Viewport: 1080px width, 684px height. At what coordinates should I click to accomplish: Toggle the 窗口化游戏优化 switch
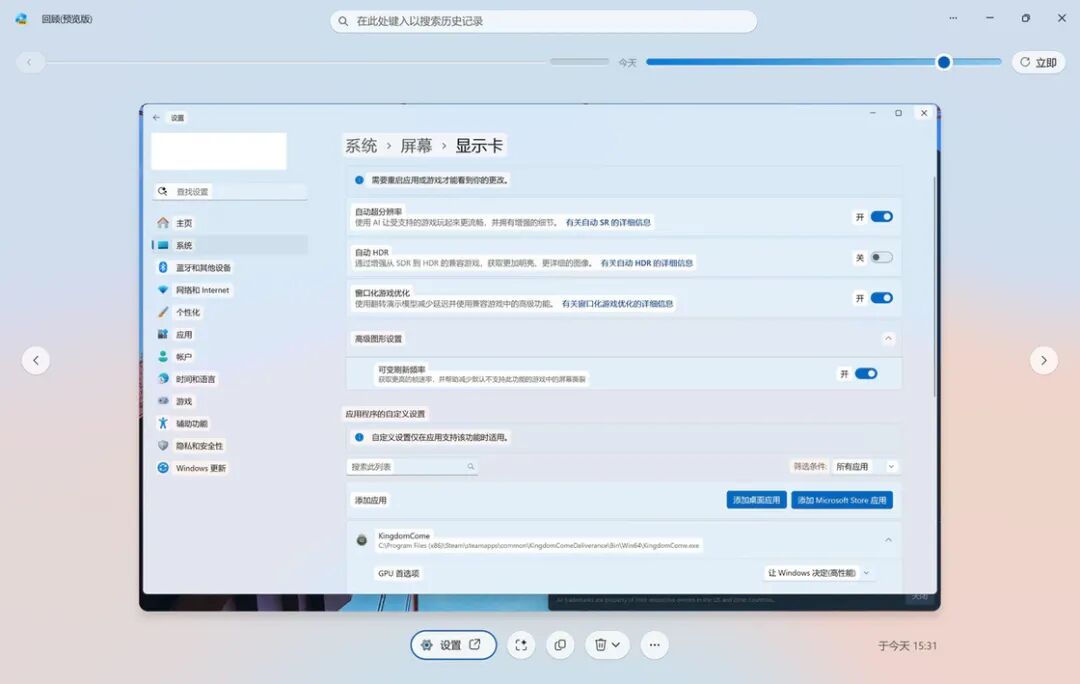pos(882,298)
